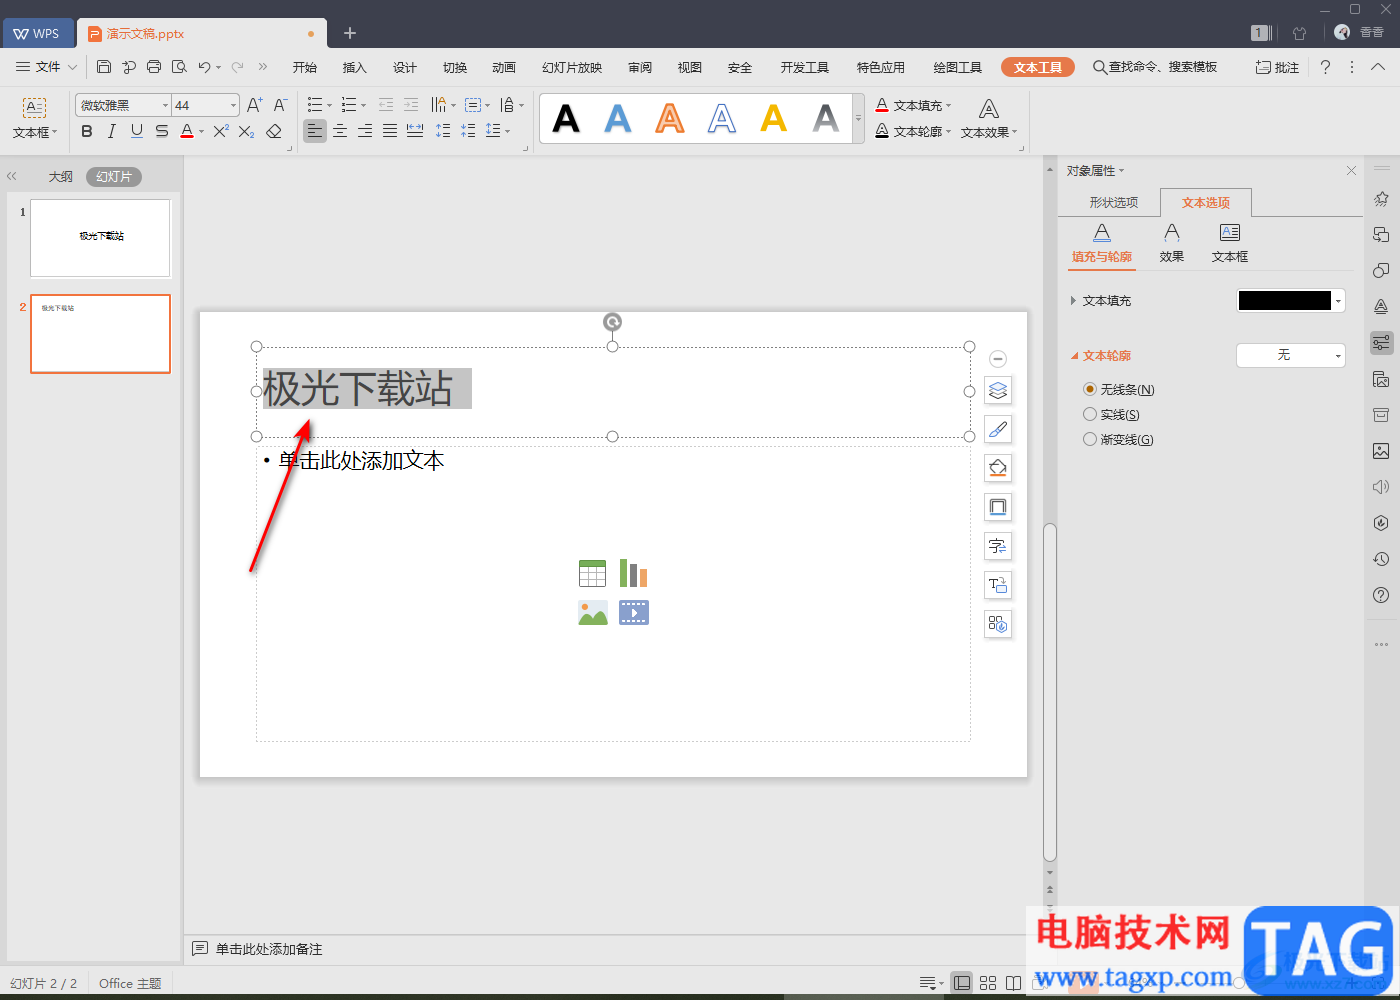
Task: Toggle bold formatting
Action: click(87, 131)
